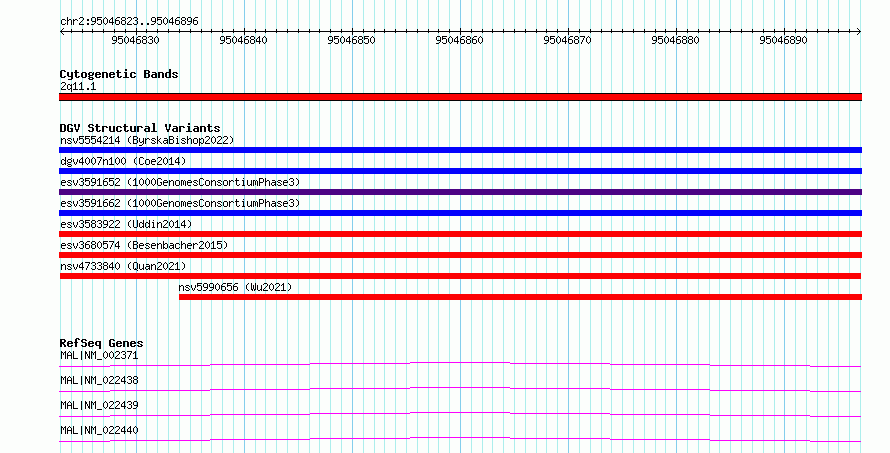
Task: Click ruler coordinate 95046860
Action: pyautogui.click(x=459, y=40)
